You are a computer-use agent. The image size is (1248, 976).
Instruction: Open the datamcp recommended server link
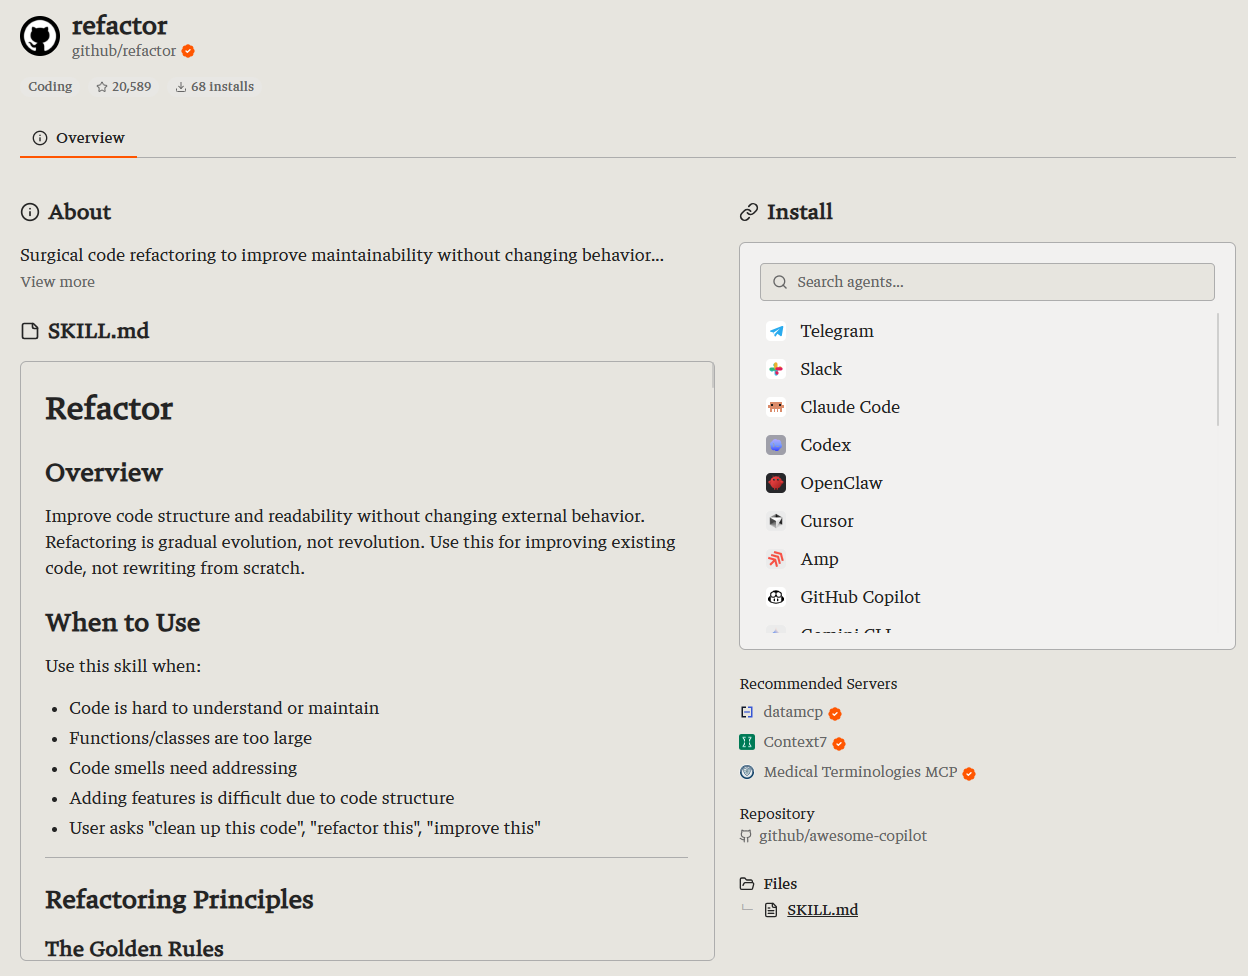click(x=793, y=712)
